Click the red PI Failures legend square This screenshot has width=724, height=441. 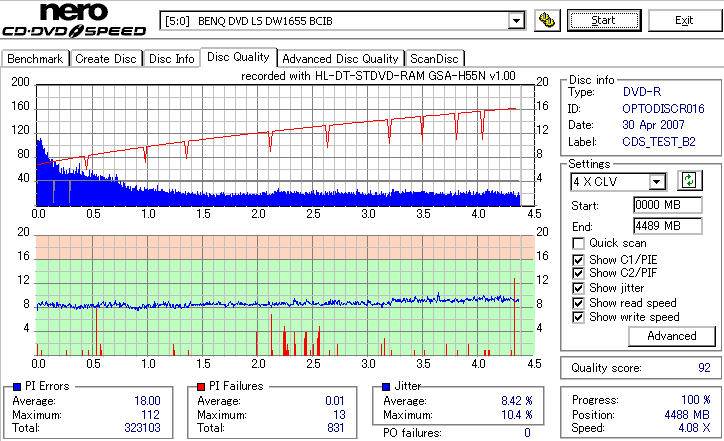tap(201, 387)
